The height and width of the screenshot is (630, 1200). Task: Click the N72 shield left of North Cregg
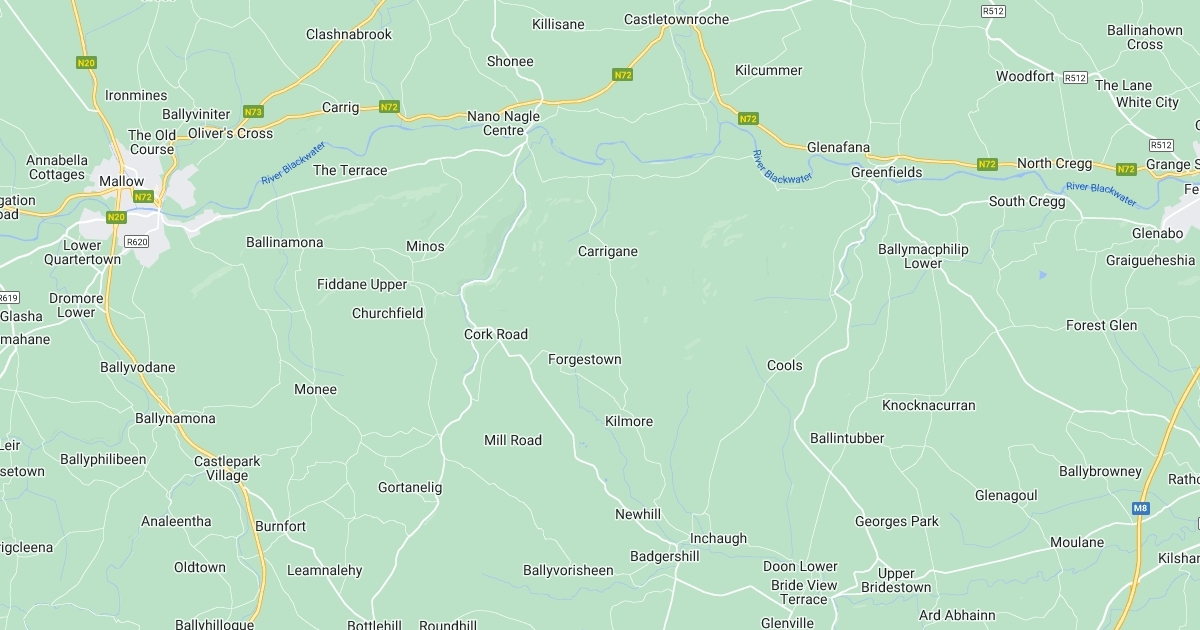[987, 164]
